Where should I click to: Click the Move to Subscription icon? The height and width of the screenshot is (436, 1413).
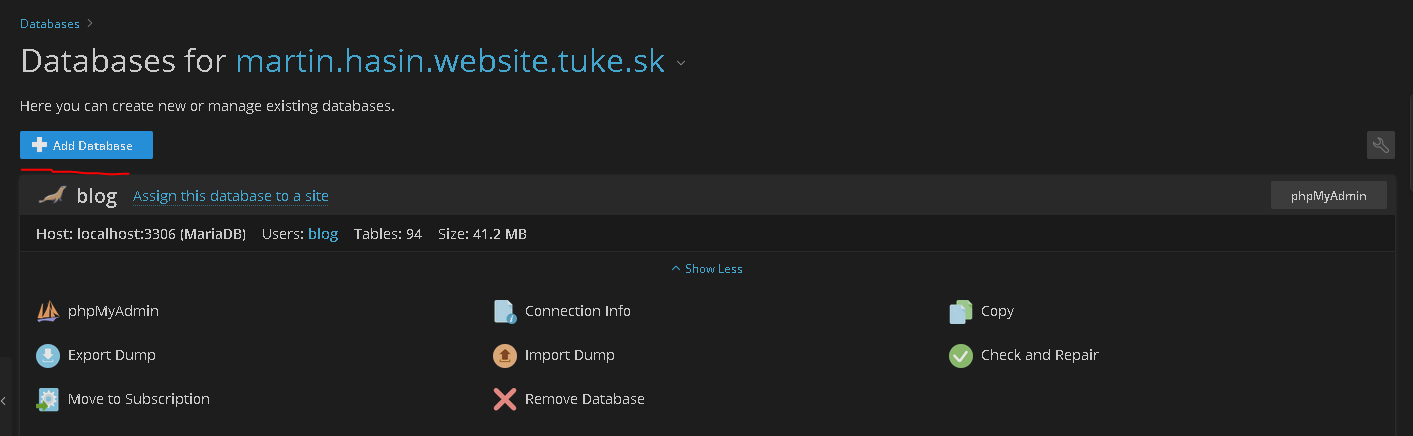tap(48, 400)
